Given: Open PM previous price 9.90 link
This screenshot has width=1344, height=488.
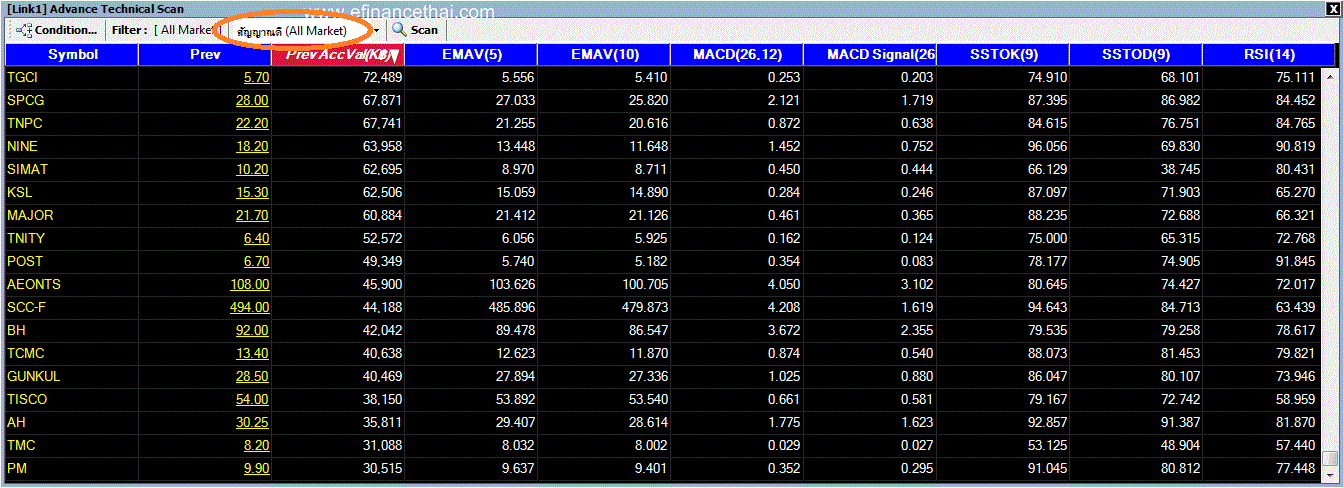Looking at the screenshot, I should [256, 468].
